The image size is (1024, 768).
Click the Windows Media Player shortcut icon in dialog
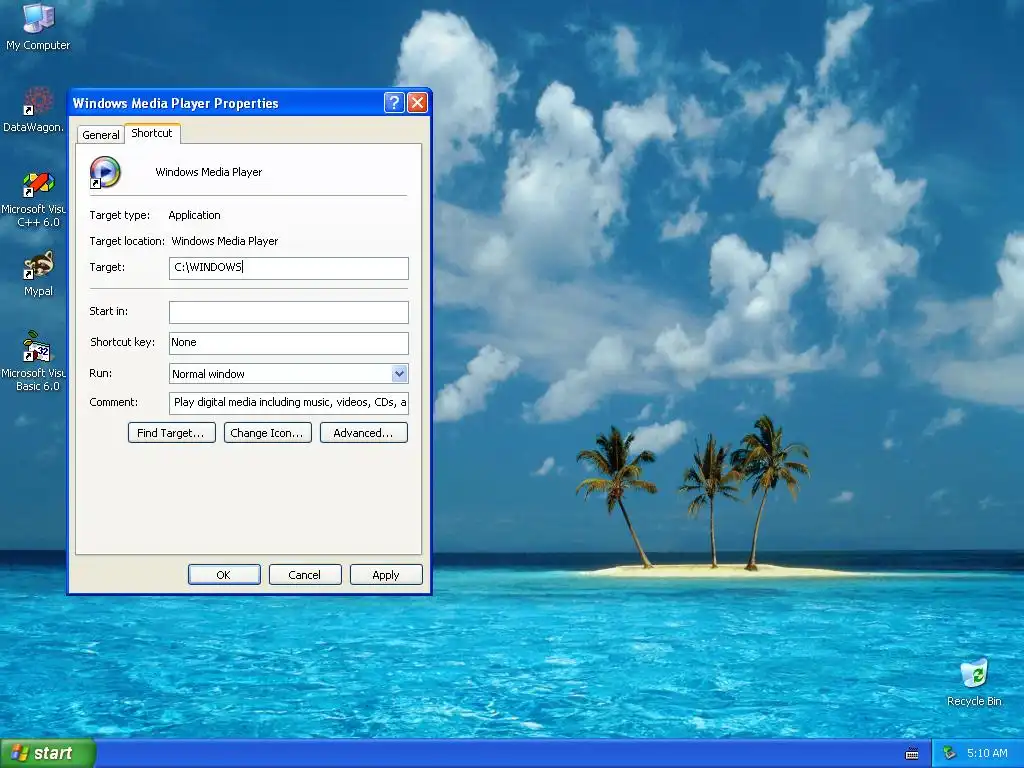pos(105,172)
